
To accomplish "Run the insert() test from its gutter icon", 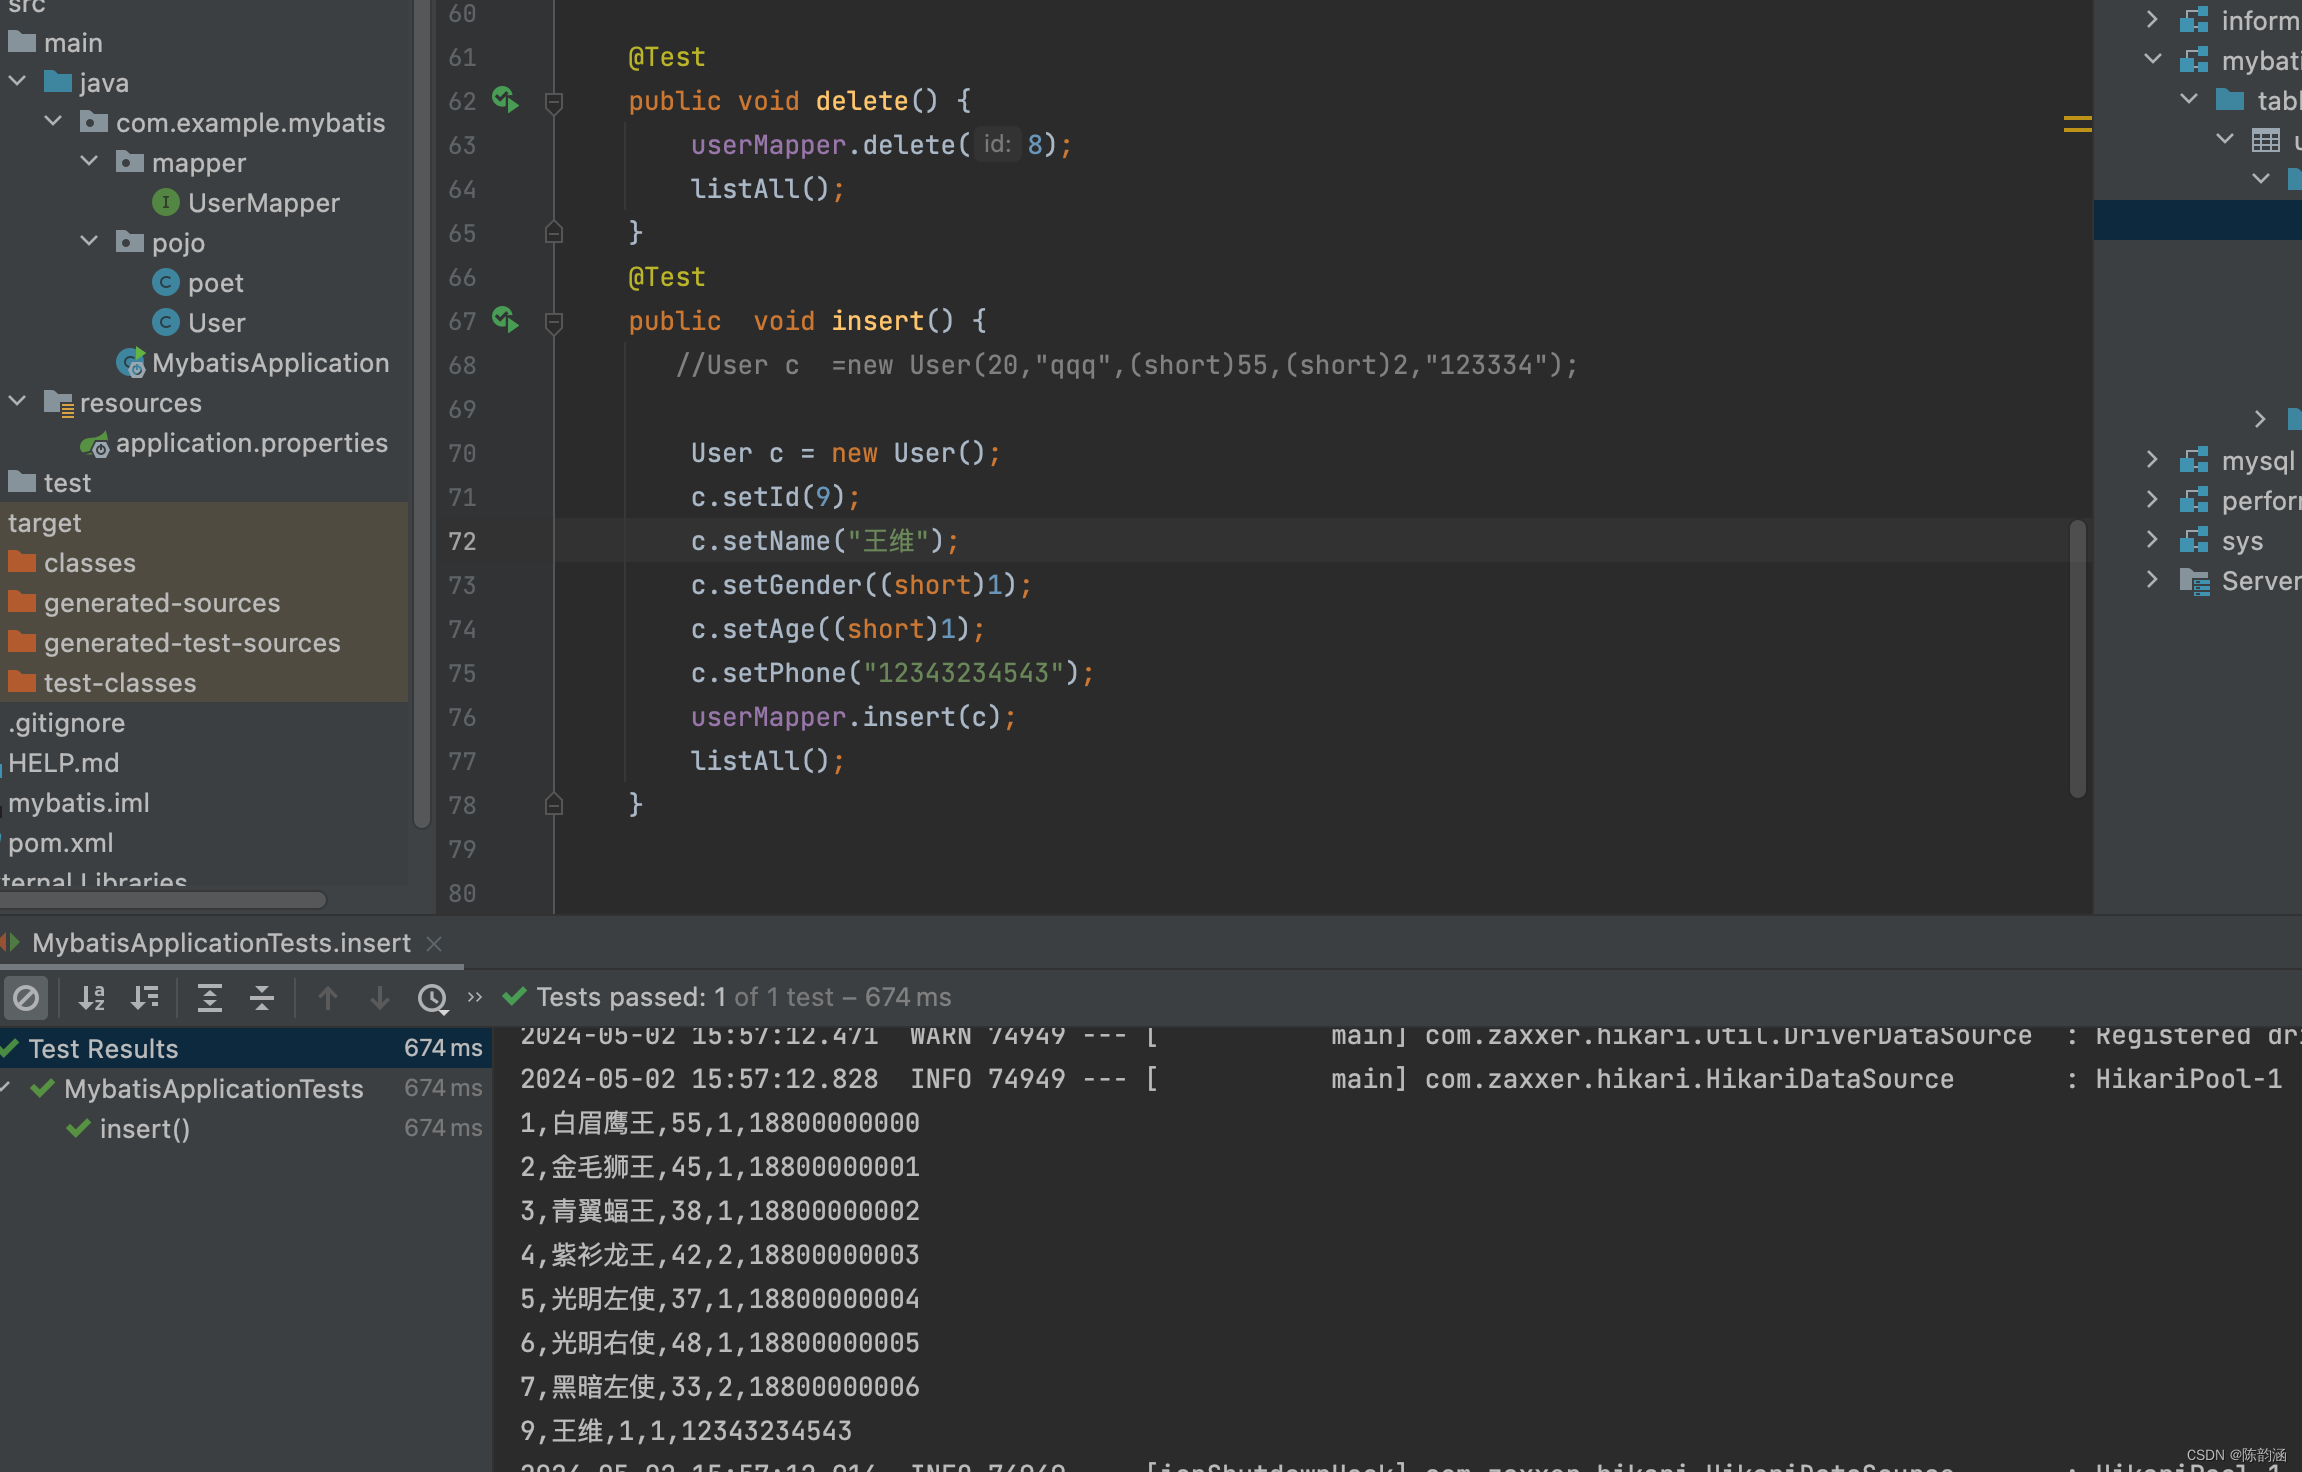I will [x=505, y=321].
